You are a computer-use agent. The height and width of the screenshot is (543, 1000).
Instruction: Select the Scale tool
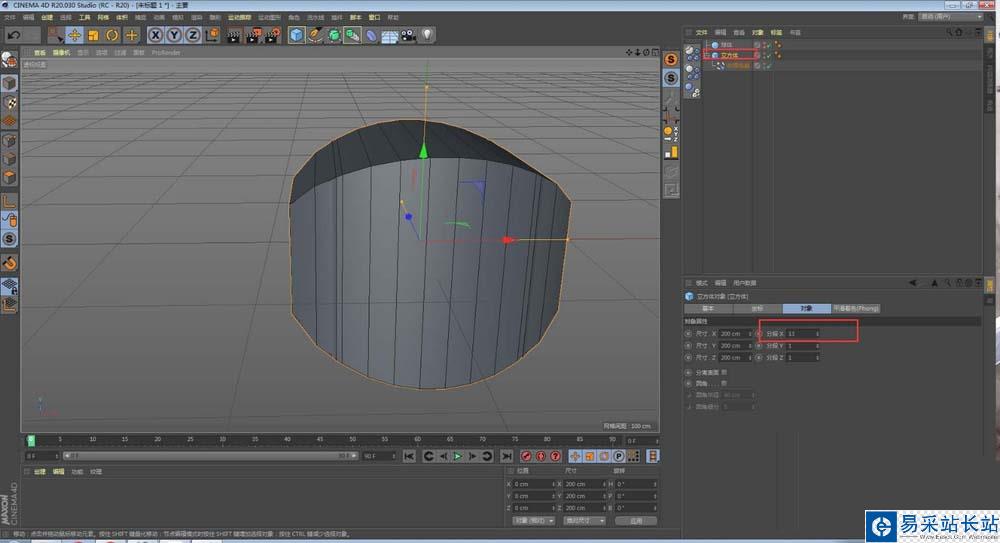point(93,35)
